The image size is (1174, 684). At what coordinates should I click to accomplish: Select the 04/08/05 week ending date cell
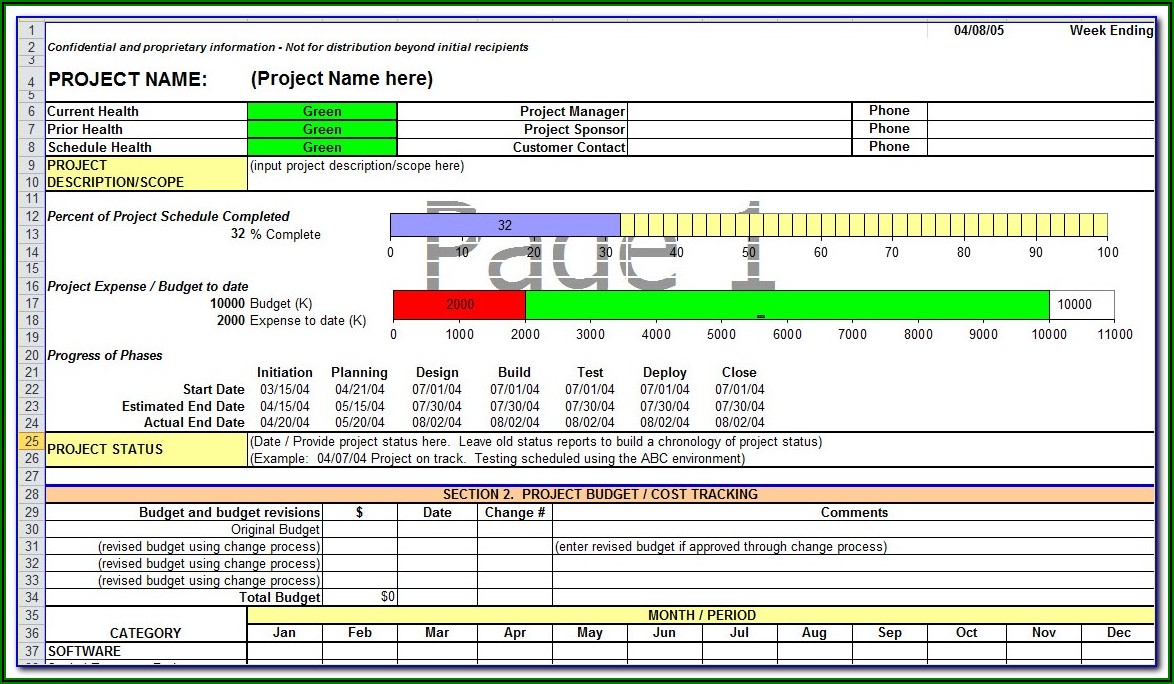pyautogui.click(x=978, y=30)
